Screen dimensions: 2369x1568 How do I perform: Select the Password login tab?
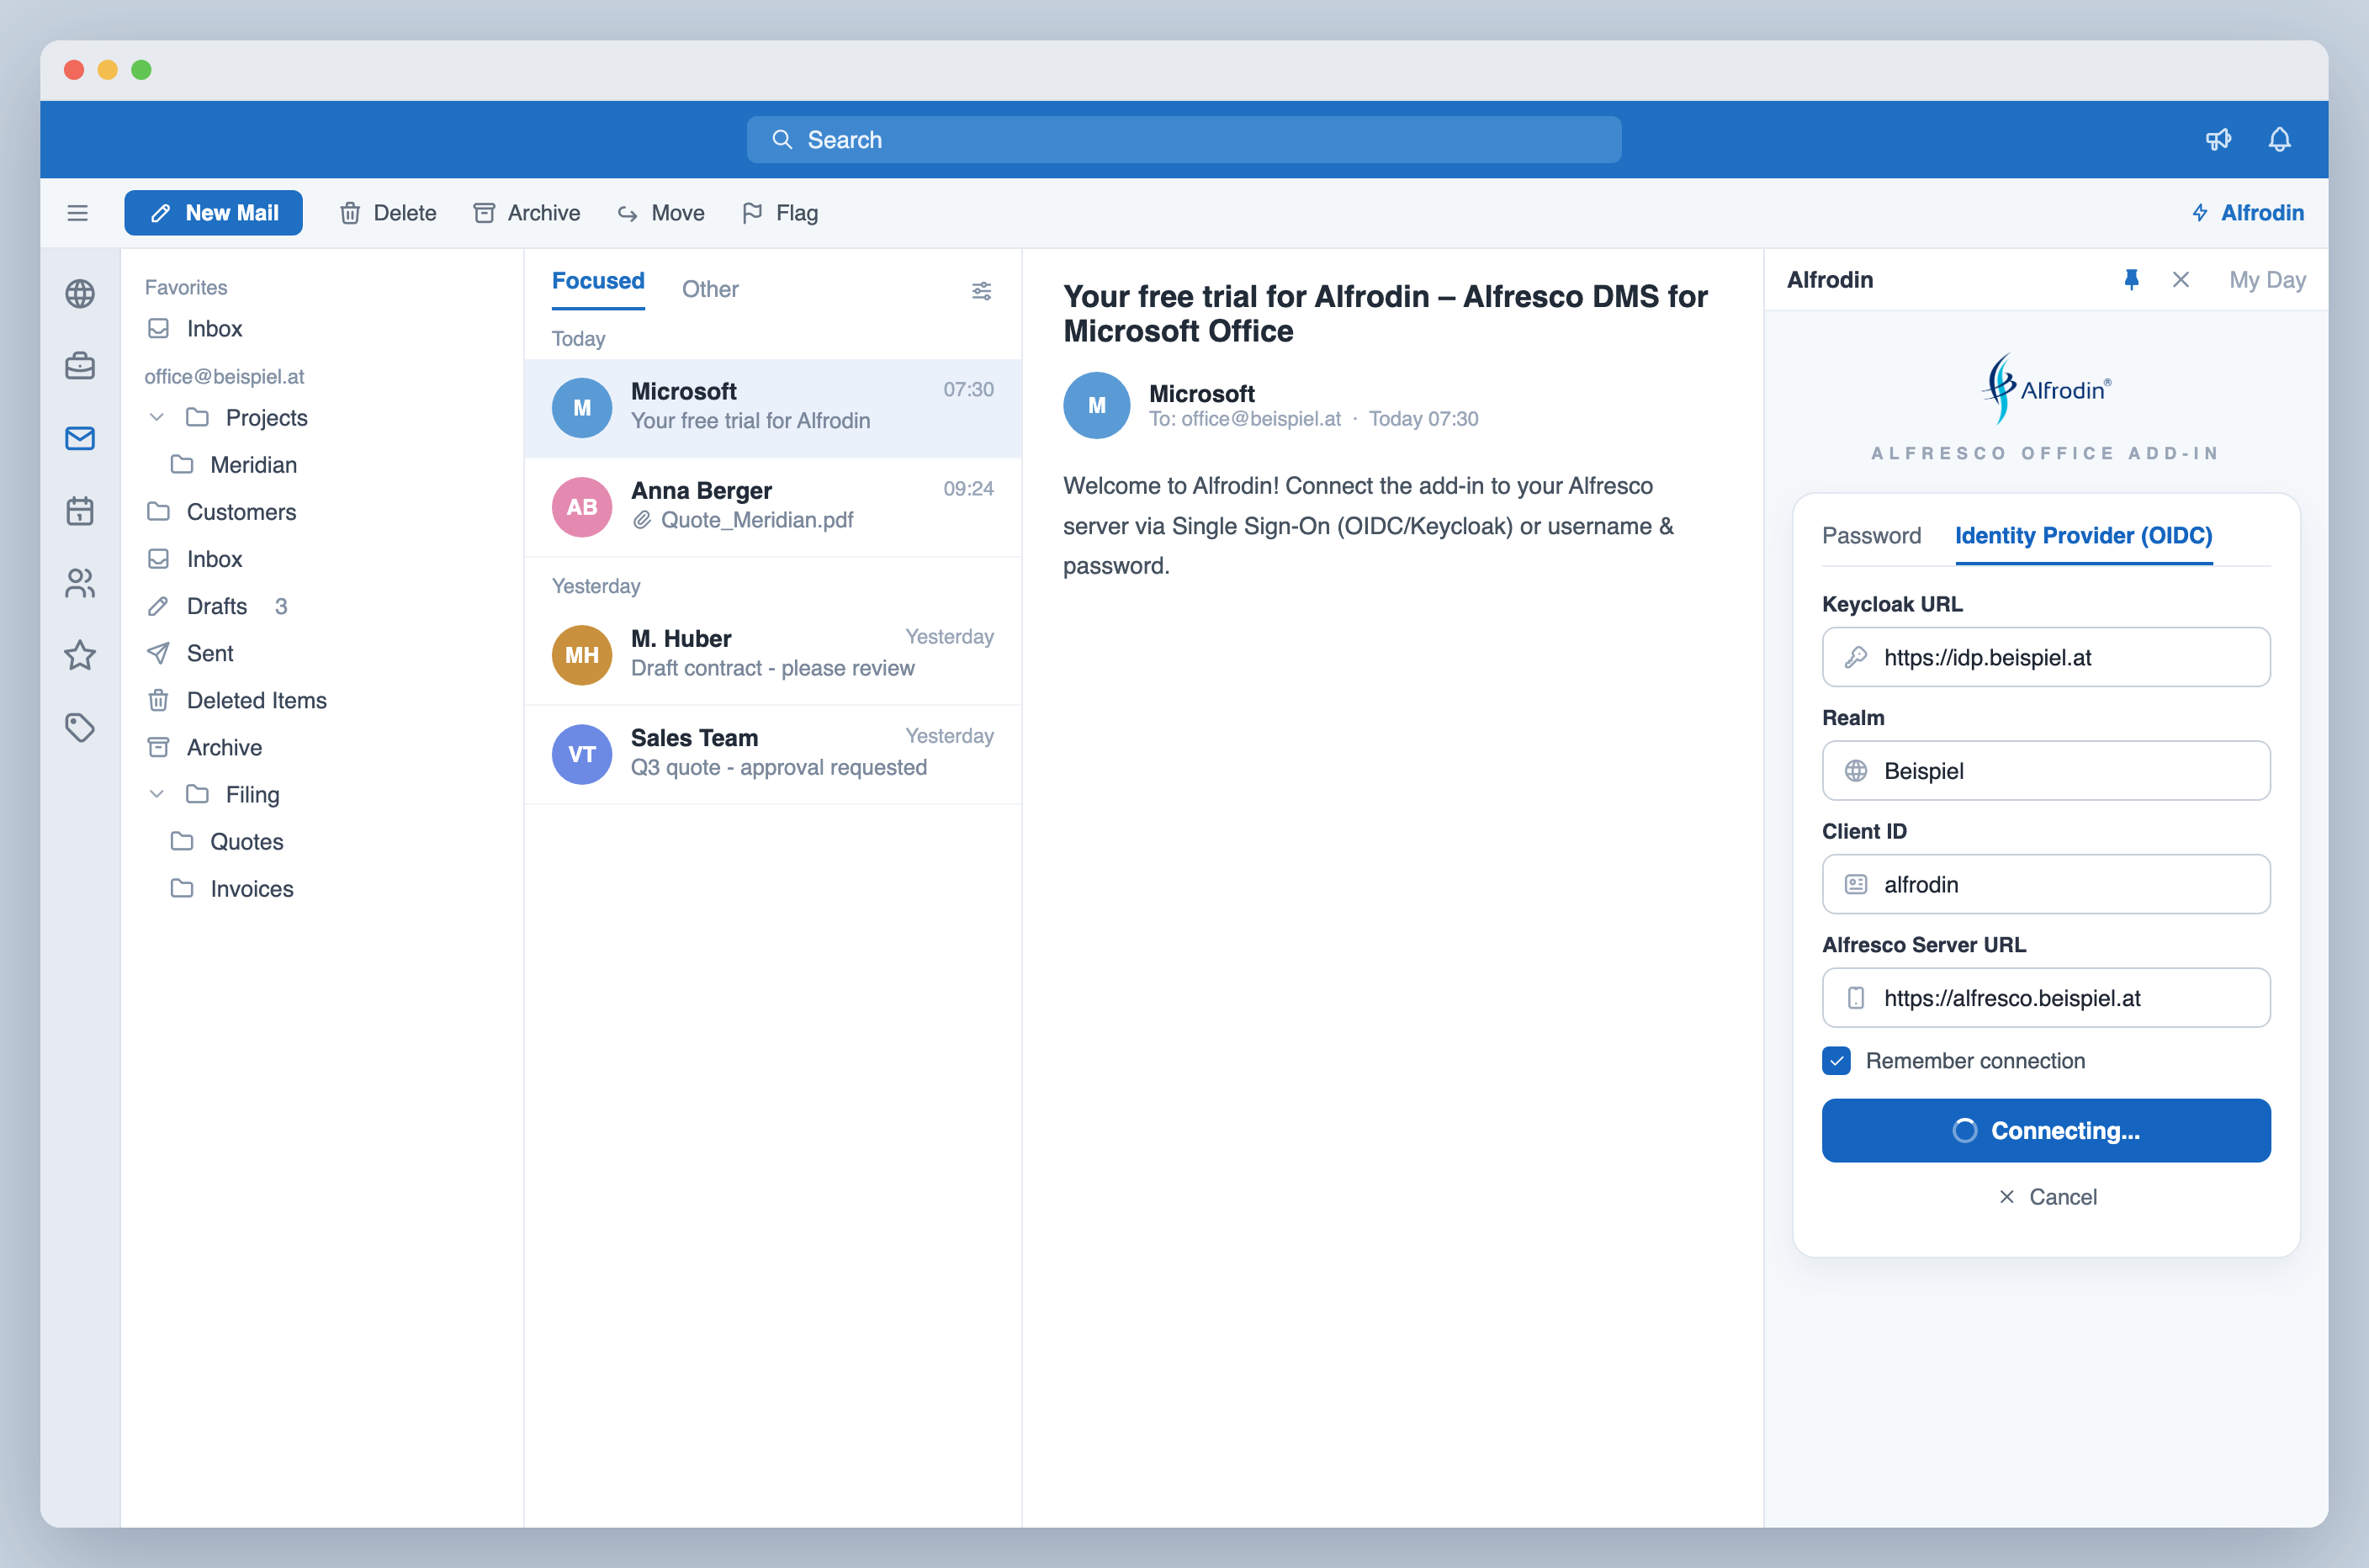(x=1871, y=536)
